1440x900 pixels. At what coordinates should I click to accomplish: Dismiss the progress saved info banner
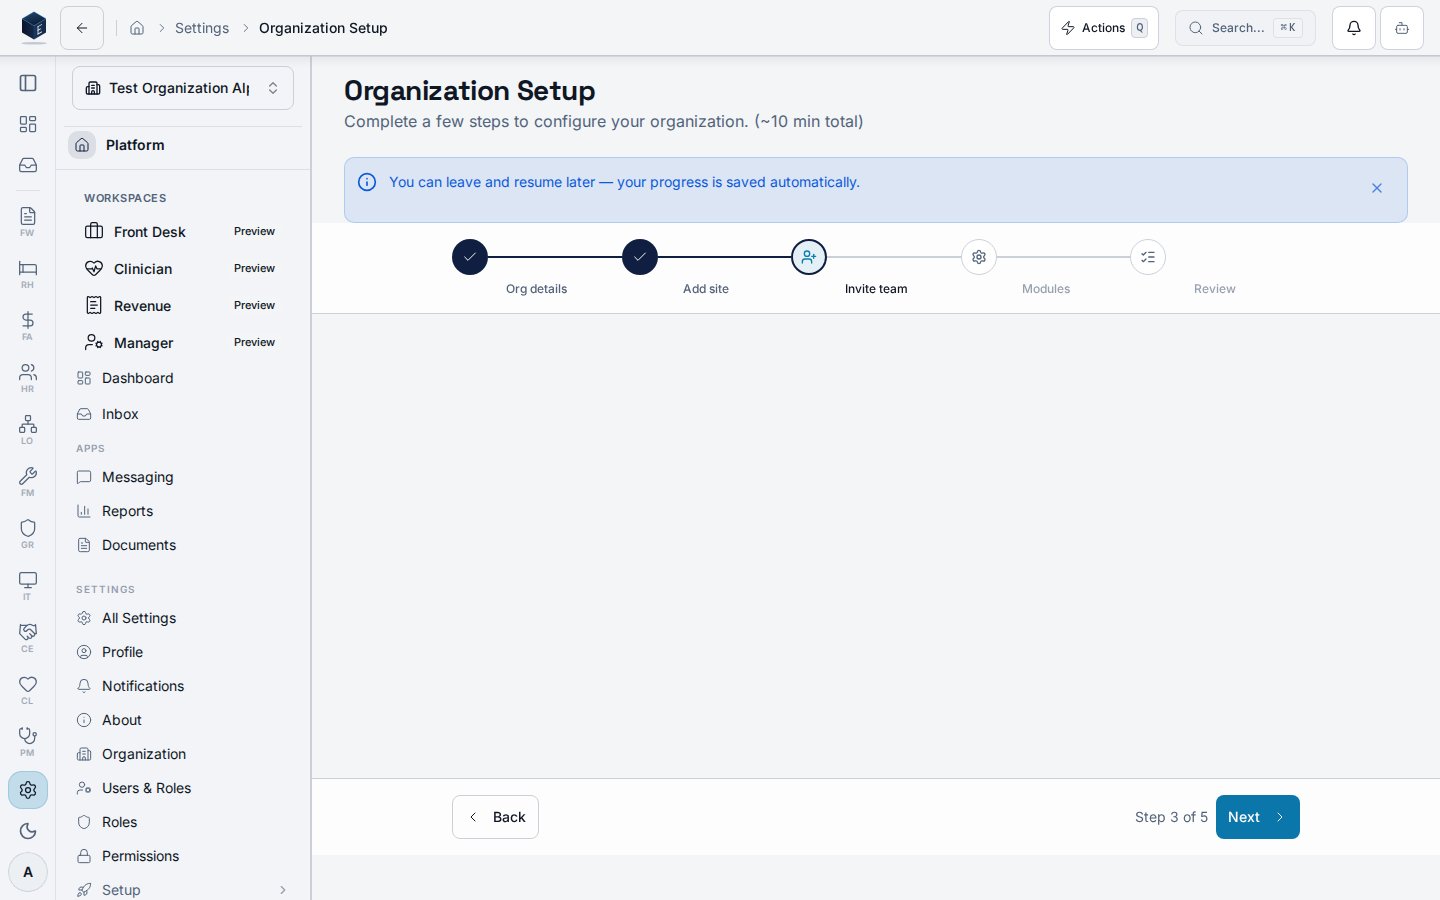(x=1377, y=188)
